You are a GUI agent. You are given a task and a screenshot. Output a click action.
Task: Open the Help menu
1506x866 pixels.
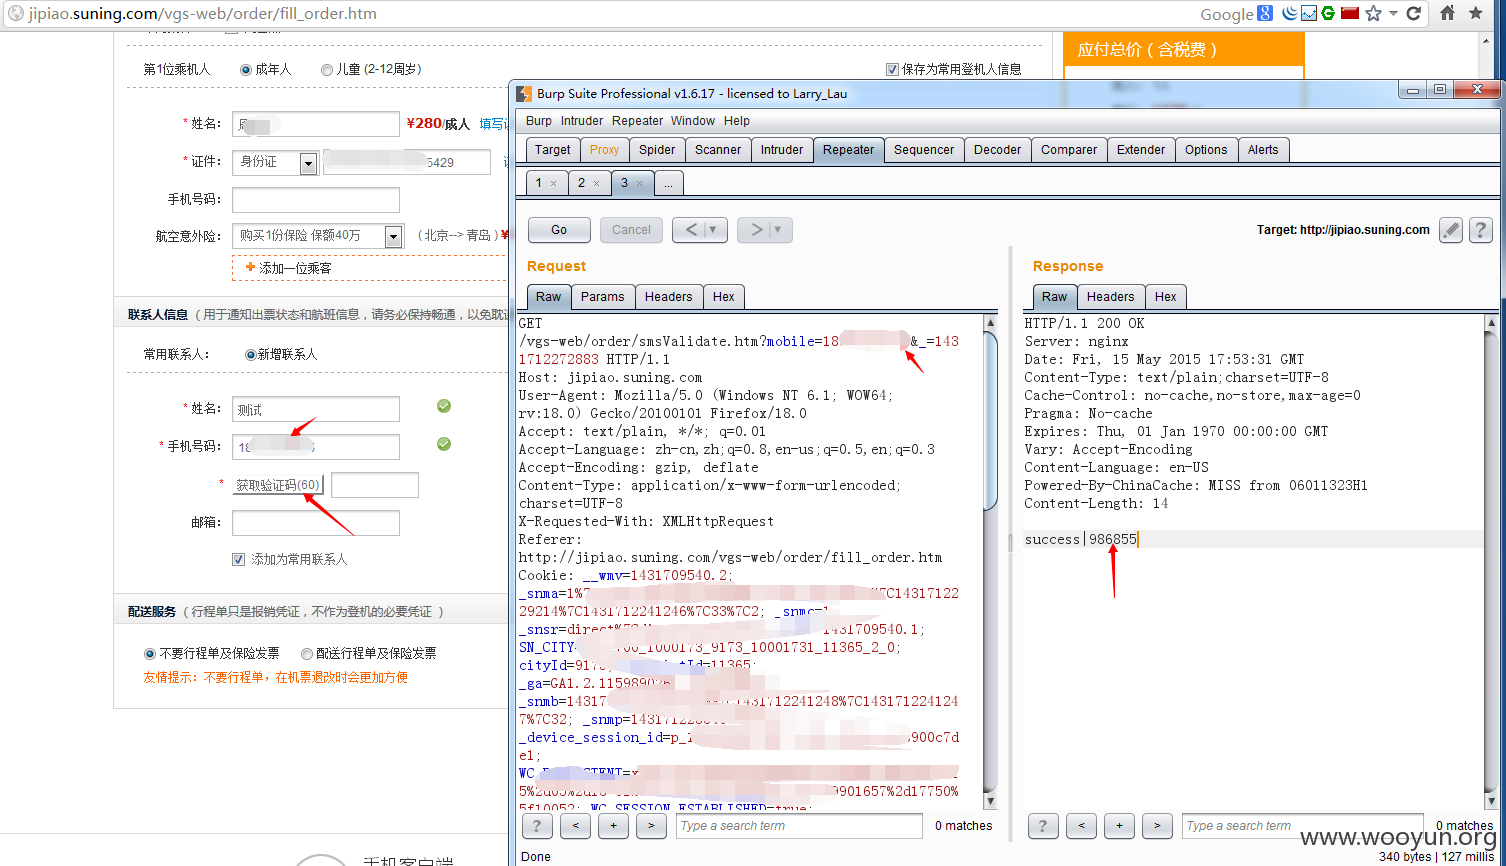tap(737, 121)
